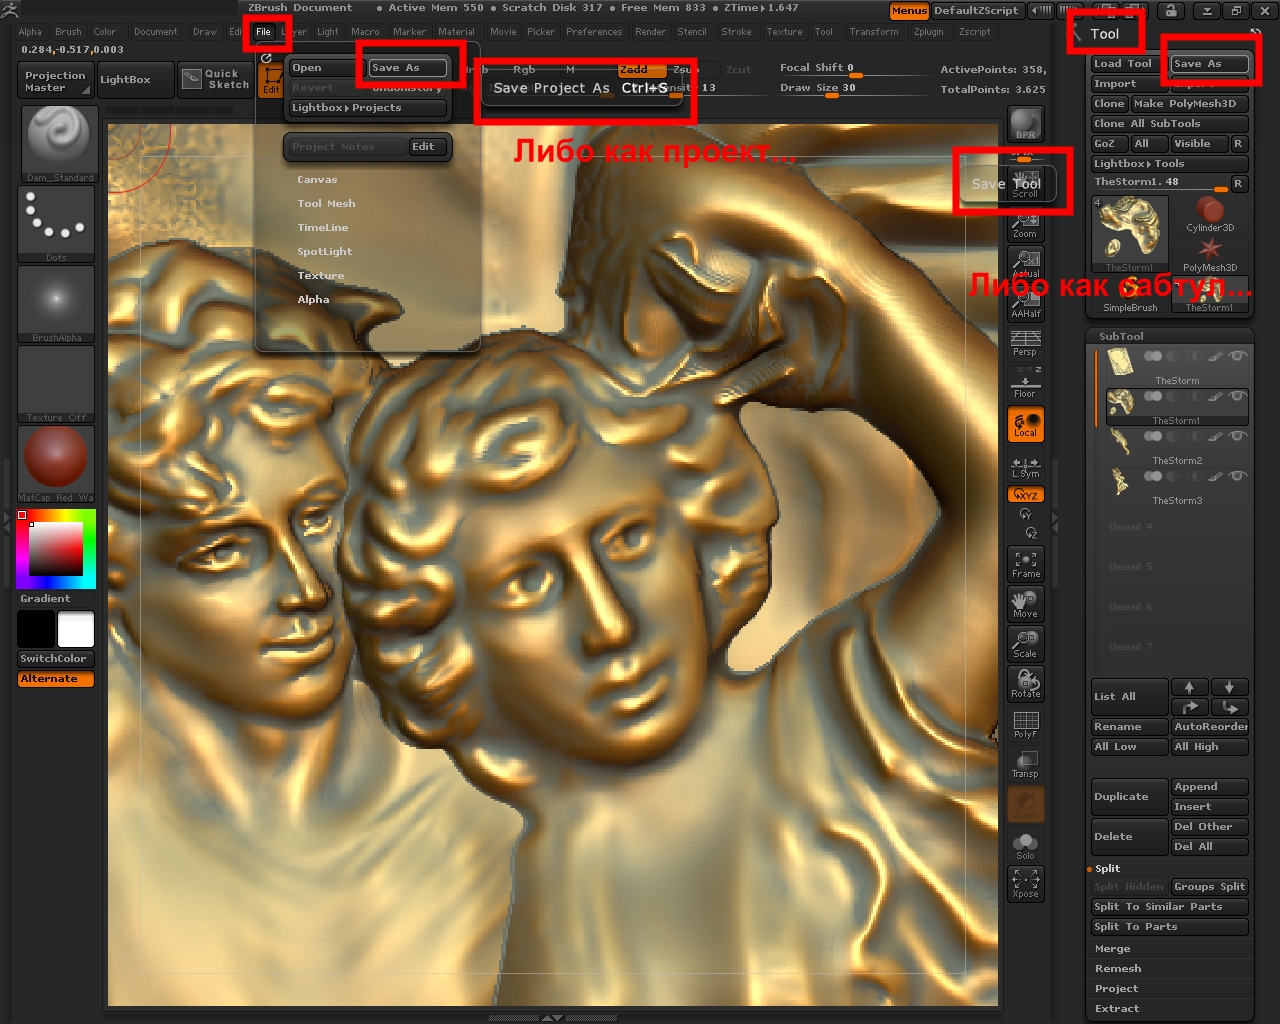Viewport: 1280px width, 1024px height.
Task: Expand the TimeLine section
Action: (323, 228)
